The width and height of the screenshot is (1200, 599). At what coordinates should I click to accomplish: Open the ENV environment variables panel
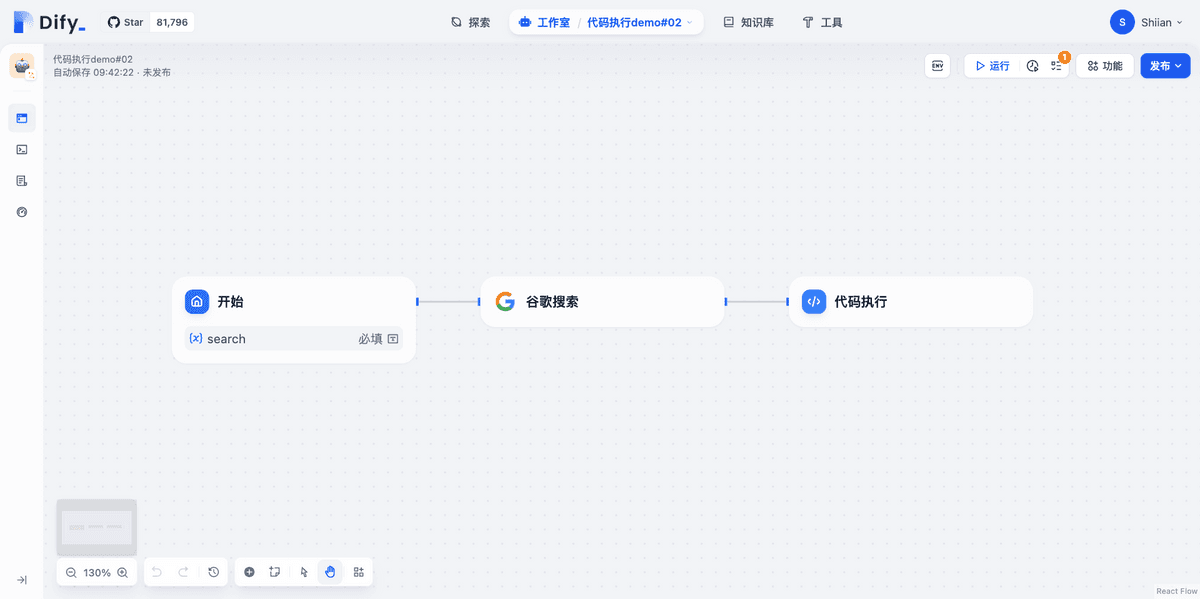click(x=937, y=66)
